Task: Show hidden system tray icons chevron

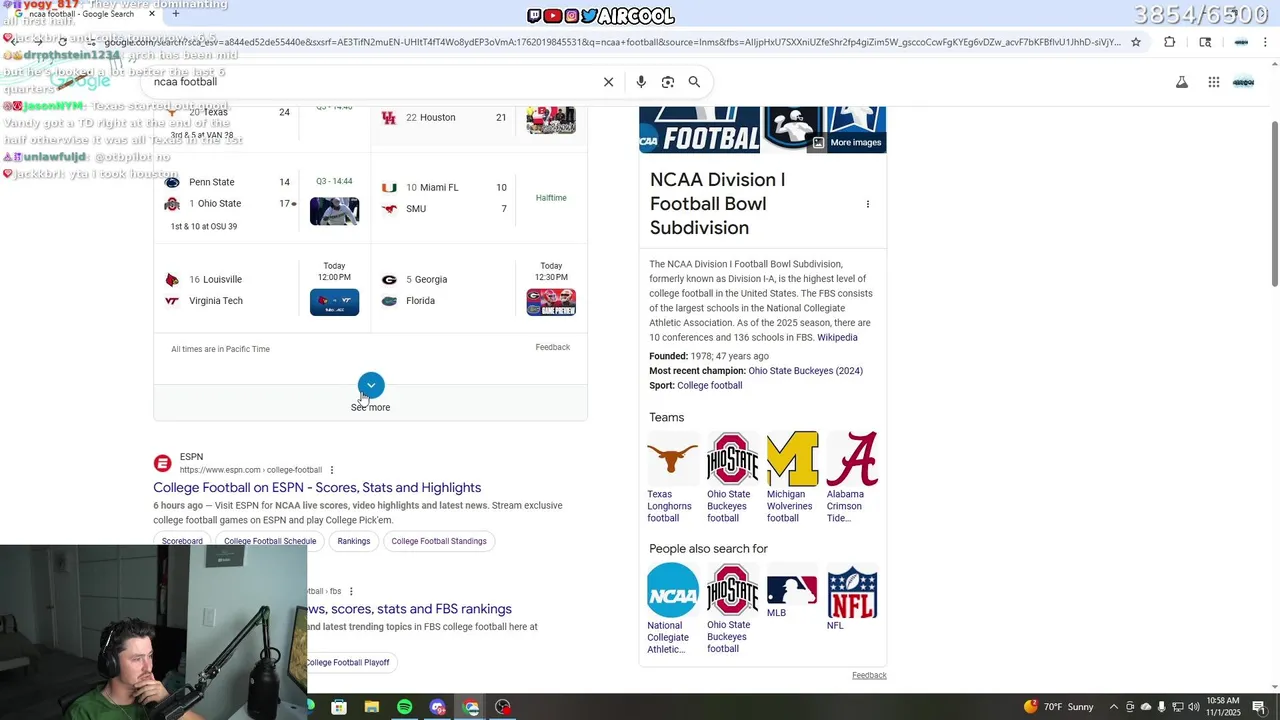Action: (x=1114, y=707)
